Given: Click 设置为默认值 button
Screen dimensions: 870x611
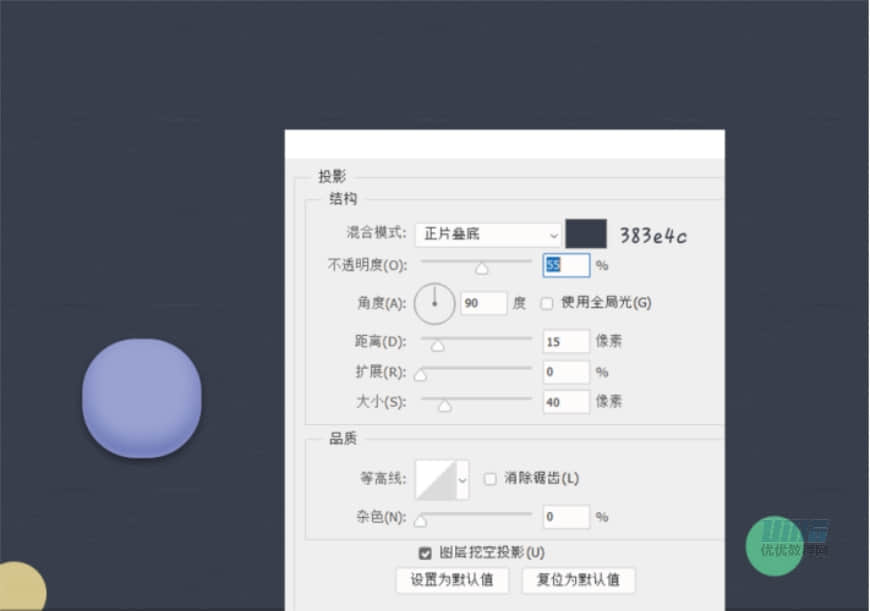Looking at the screenshot, I should (452, 580).
